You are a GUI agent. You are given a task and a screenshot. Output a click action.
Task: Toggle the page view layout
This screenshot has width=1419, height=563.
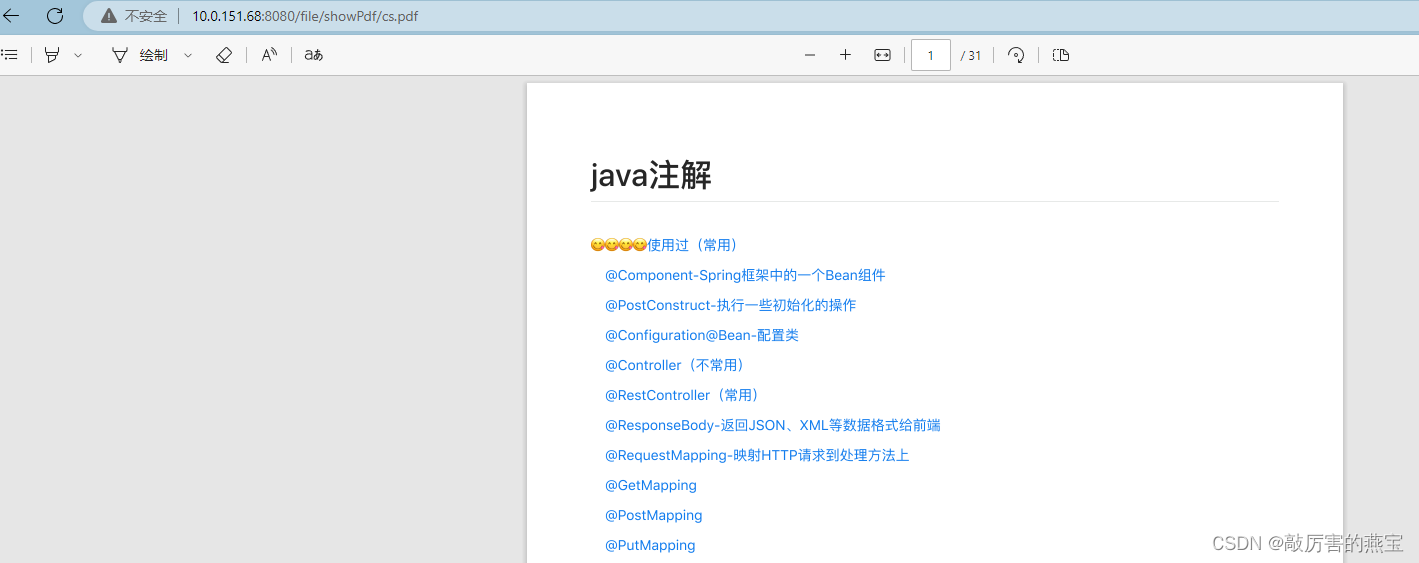[1061, 55]
